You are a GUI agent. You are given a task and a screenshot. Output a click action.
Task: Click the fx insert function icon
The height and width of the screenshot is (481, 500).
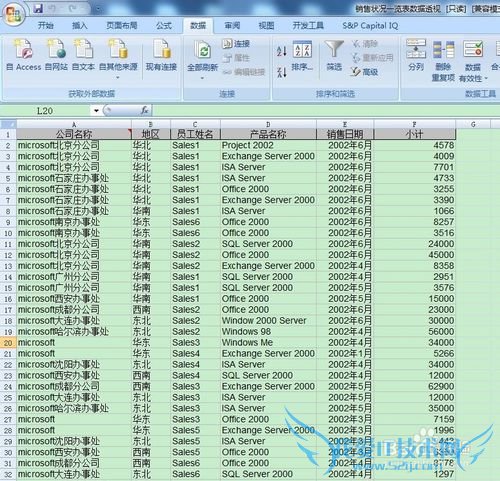tap(144, 110)
